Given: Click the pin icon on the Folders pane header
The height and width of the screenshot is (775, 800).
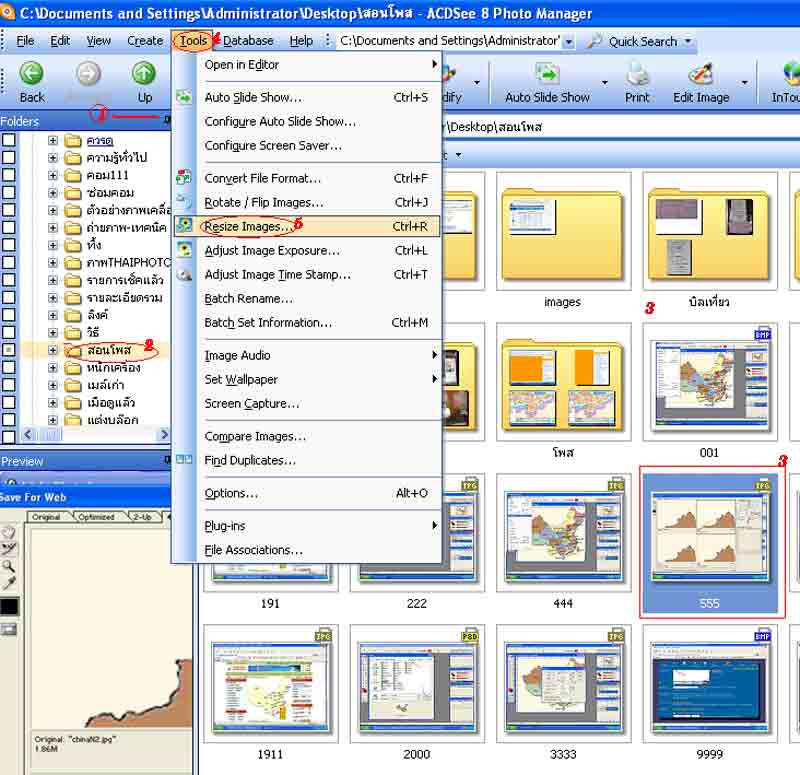Looking at the screenshot, I should pyautogui.click(x=167, y=120).
